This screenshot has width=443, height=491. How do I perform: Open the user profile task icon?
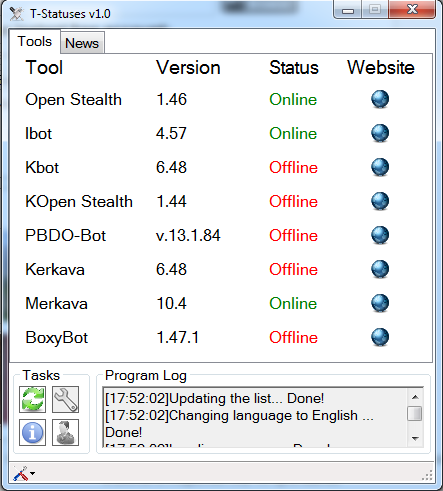click(65, 432)
